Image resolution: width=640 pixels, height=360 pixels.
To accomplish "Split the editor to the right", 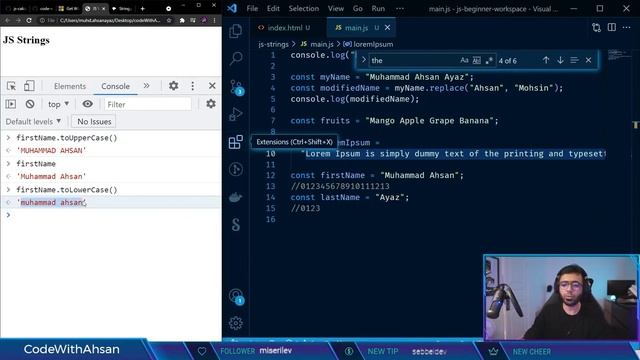I will (x=611, y=27).
